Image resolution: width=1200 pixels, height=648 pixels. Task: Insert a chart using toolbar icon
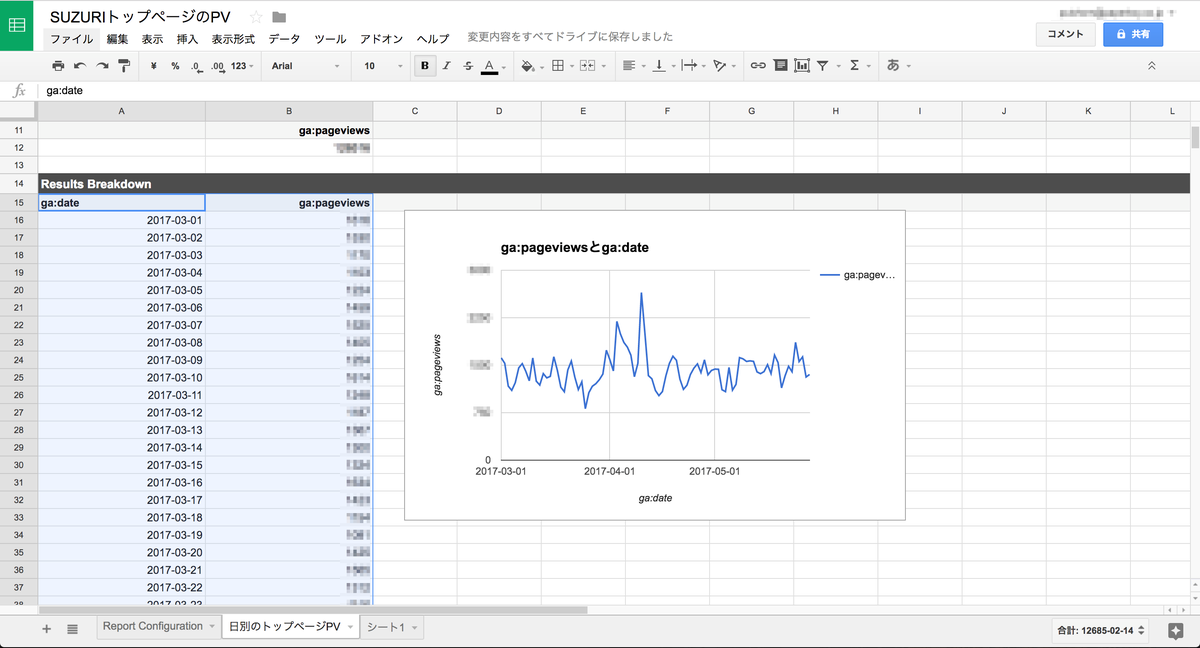[802, 66]
